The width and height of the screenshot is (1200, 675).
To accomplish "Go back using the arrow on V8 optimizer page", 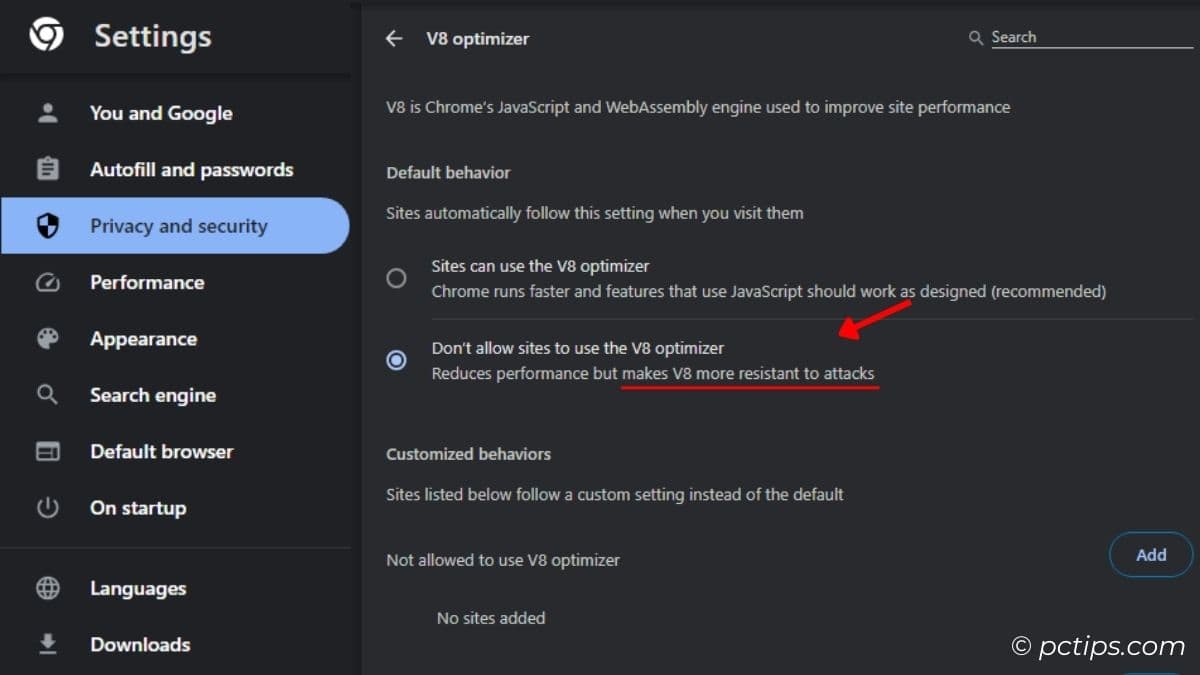I will click(393, 38).
